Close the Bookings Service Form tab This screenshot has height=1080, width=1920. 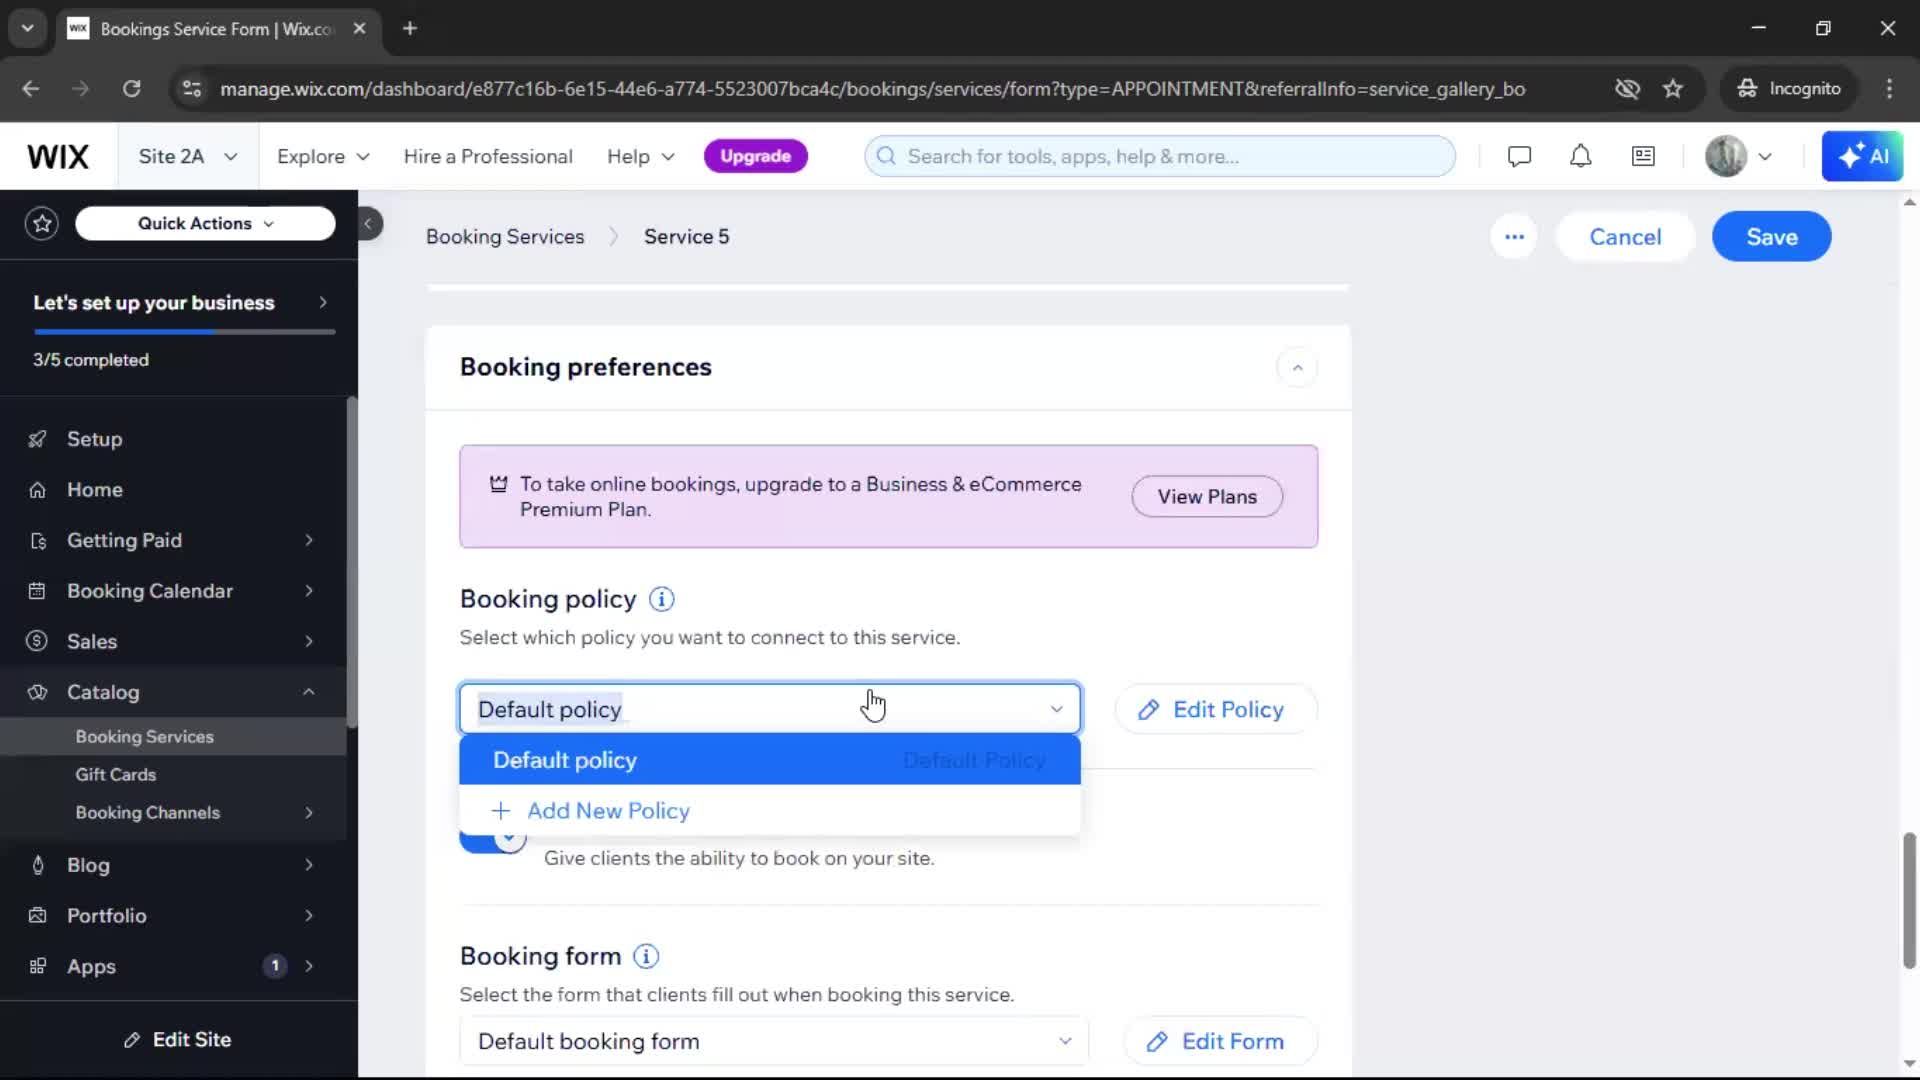(x=359, y=29)
